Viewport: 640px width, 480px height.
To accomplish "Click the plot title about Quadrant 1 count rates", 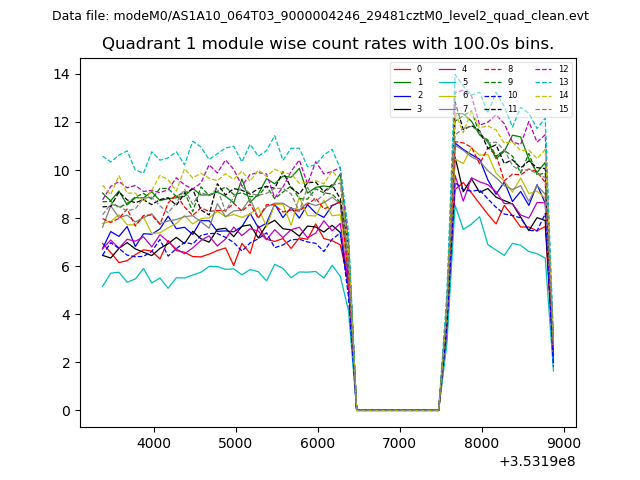I will point(328,44).
